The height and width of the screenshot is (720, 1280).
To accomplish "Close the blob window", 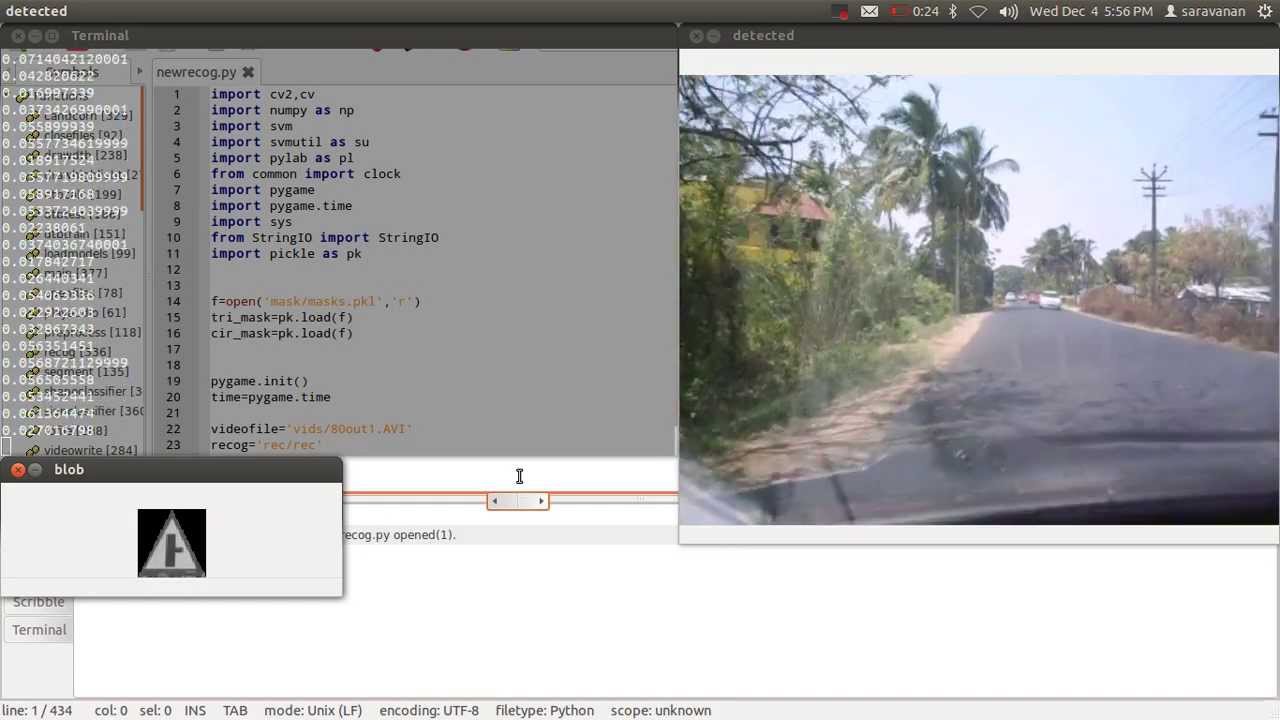I will [18, 469].
